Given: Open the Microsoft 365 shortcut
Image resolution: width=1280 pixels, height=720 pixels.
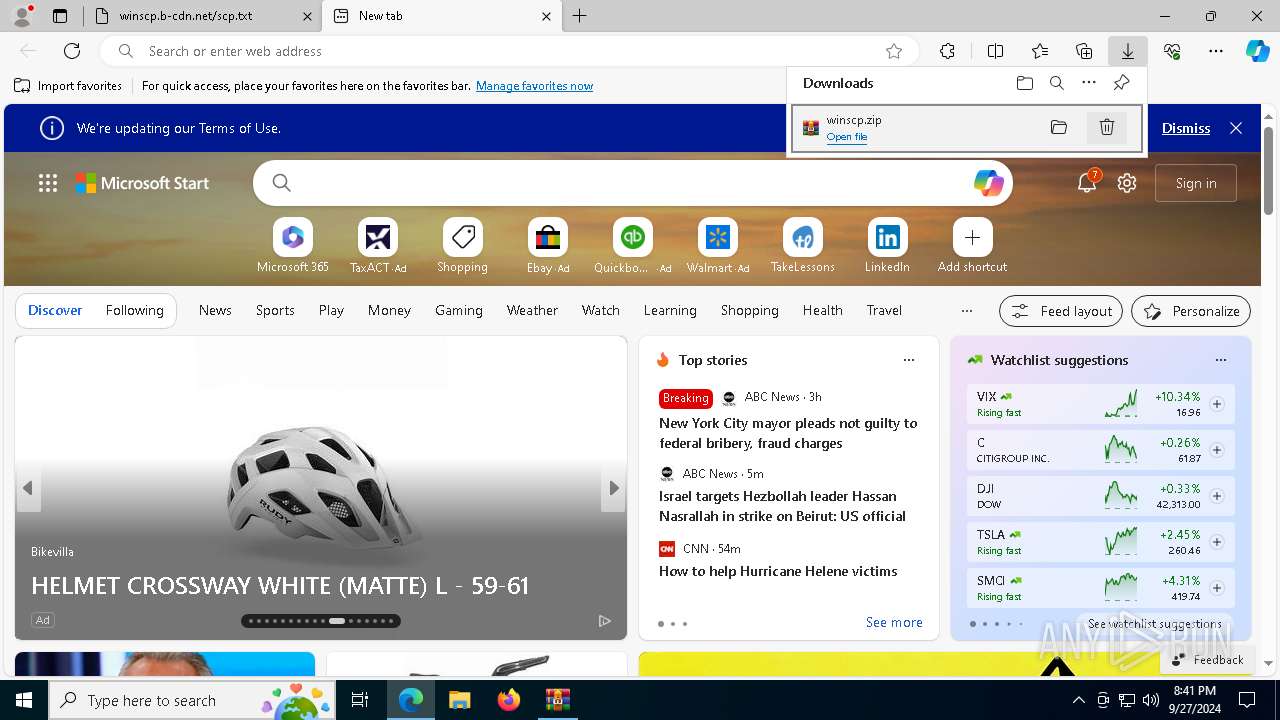Looking at the screenshot, I should [x=293, y=246].
